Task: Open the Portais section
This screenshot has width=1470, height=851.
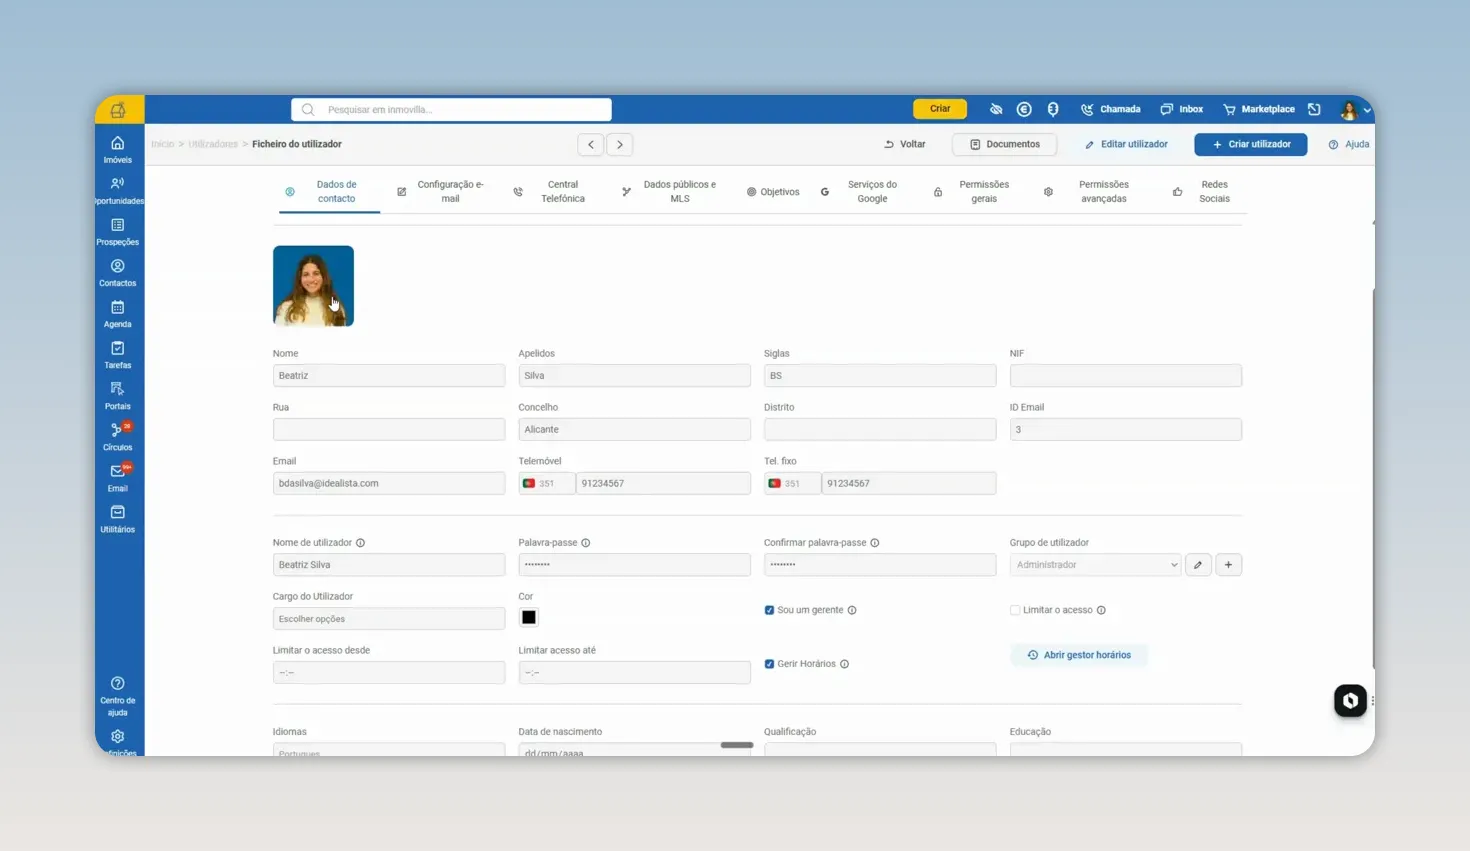Action: point(117,395)
